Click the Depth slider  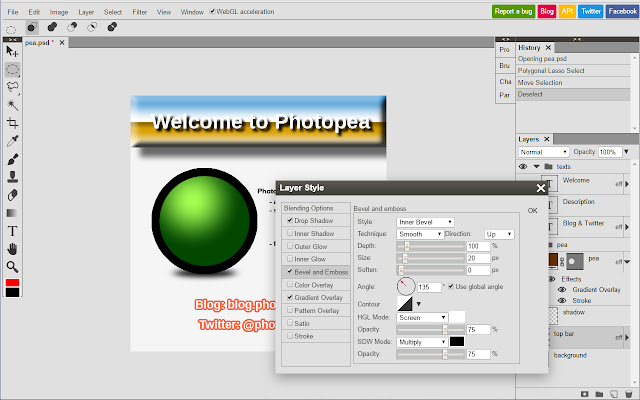[x=431, y=246]
